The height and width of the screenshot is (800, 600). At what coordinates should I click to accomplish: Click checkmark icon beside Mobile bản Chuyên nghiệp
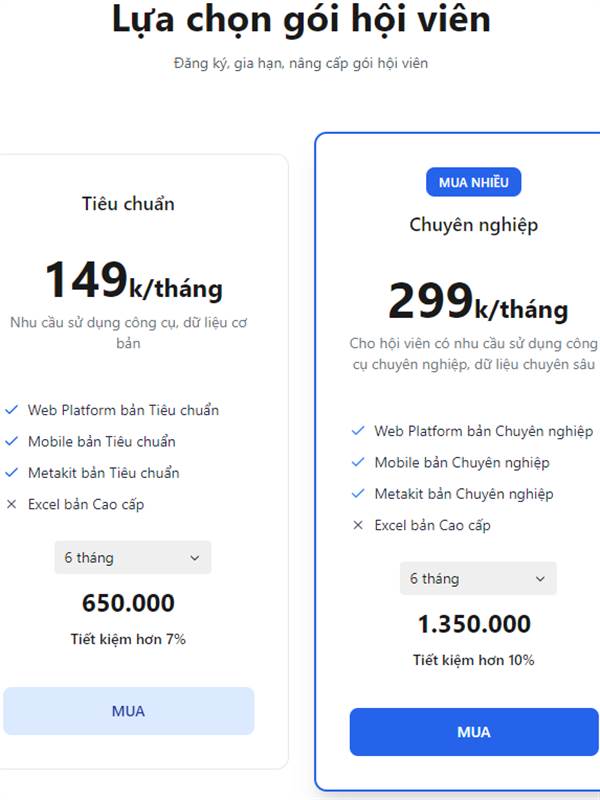click(x=358, y=462)
